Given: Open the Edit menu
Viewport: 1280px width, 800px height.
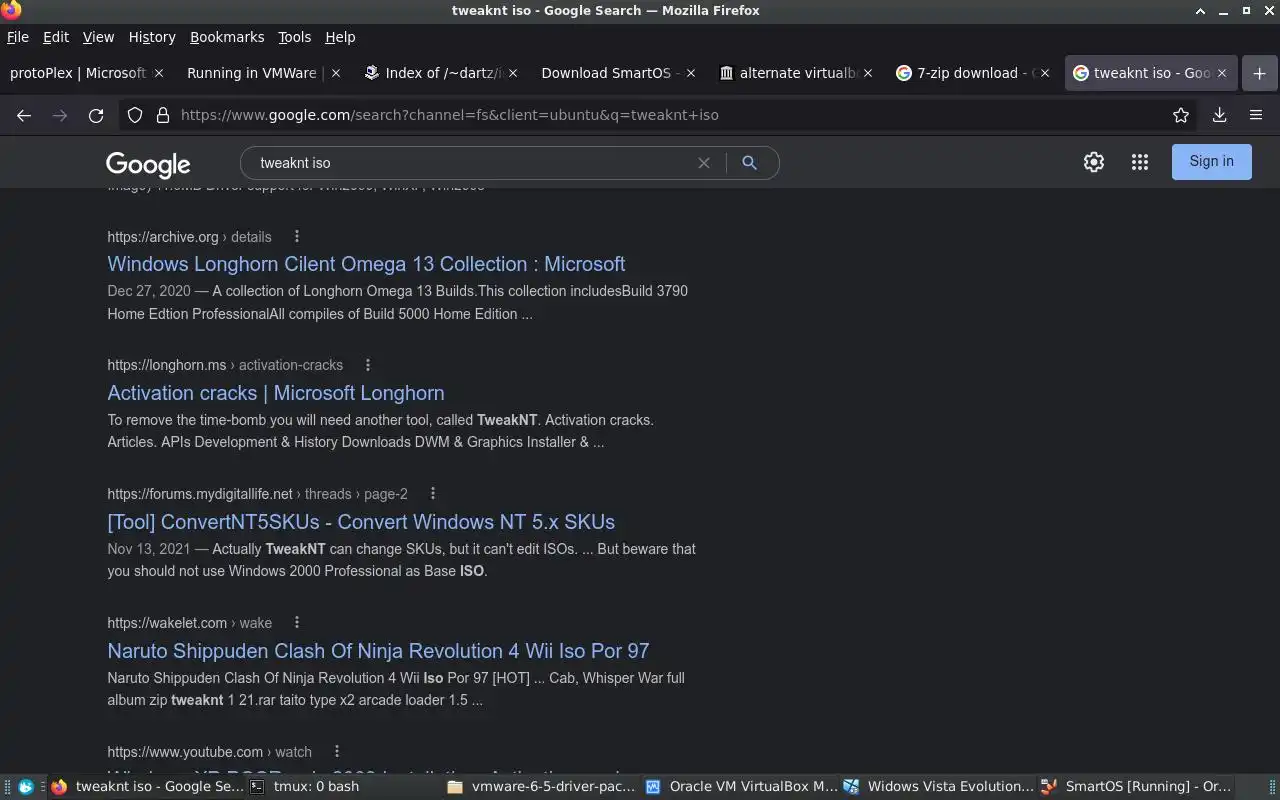Looking at the screenshot, I should point(56,37).
